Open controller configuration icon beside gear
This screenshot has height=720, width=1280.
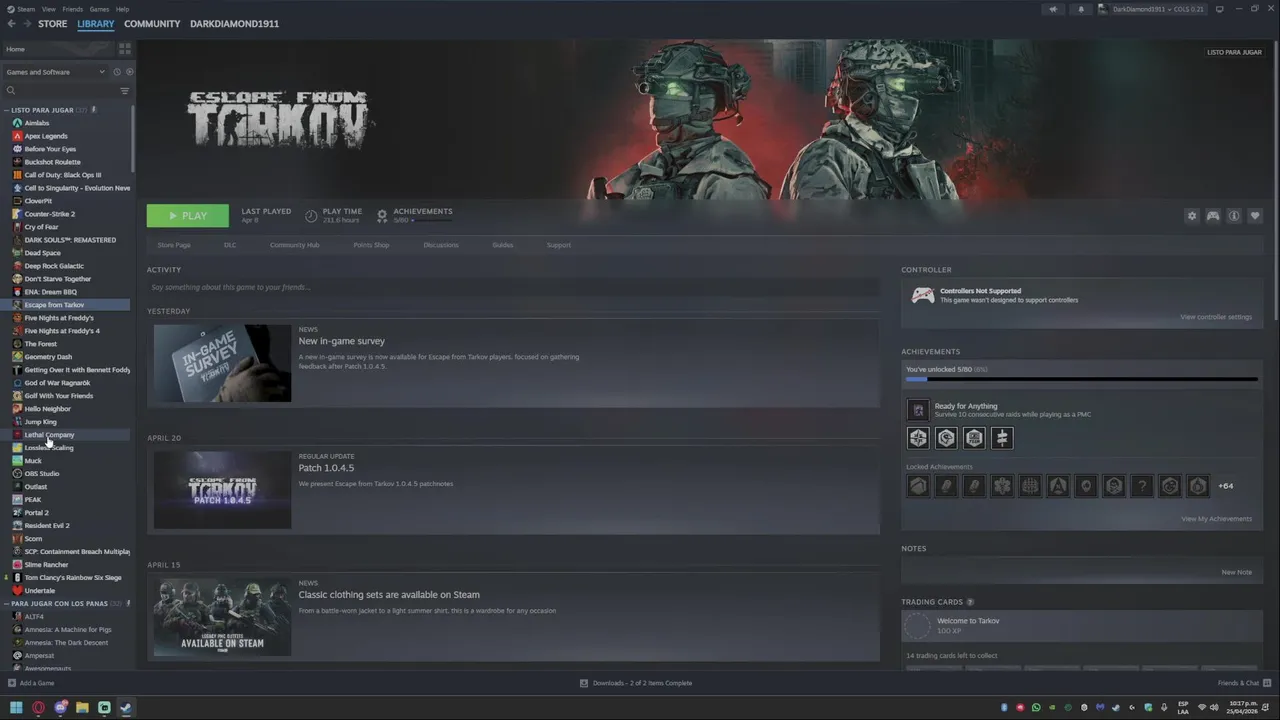(1212, 216)
